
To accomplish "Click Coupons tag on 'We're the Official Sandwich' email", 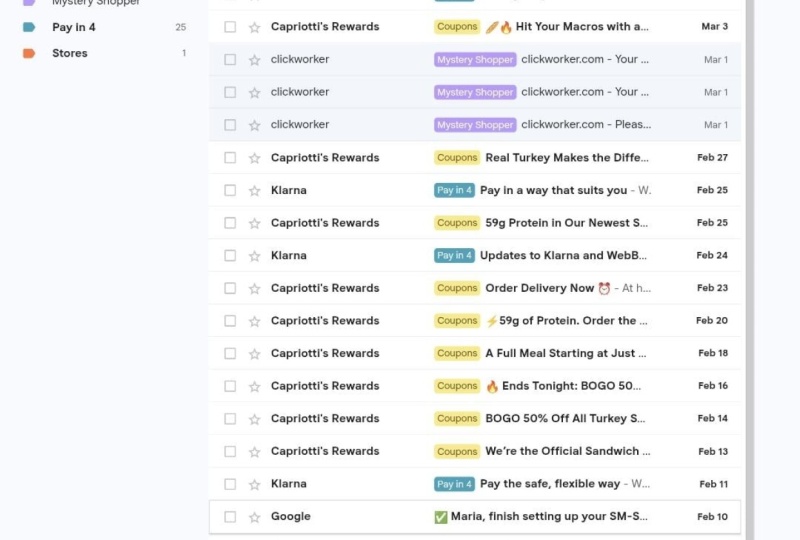I will click(457, 451).
